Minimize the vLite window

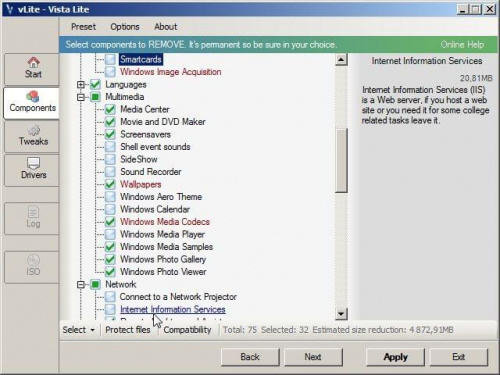point(462,9)
